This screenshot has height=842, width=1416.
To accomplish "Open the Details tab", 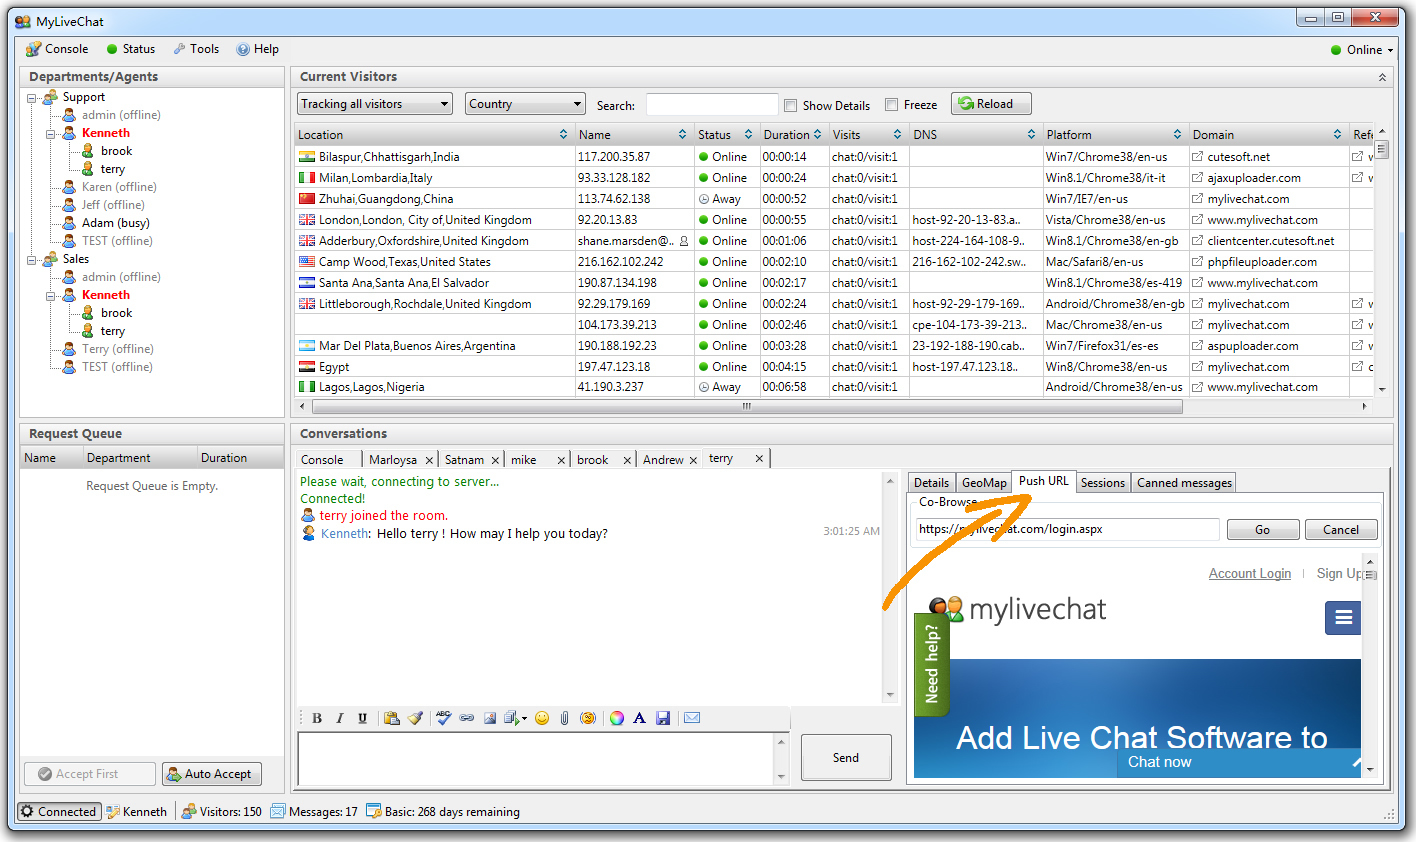I will (x=931, y=483).
